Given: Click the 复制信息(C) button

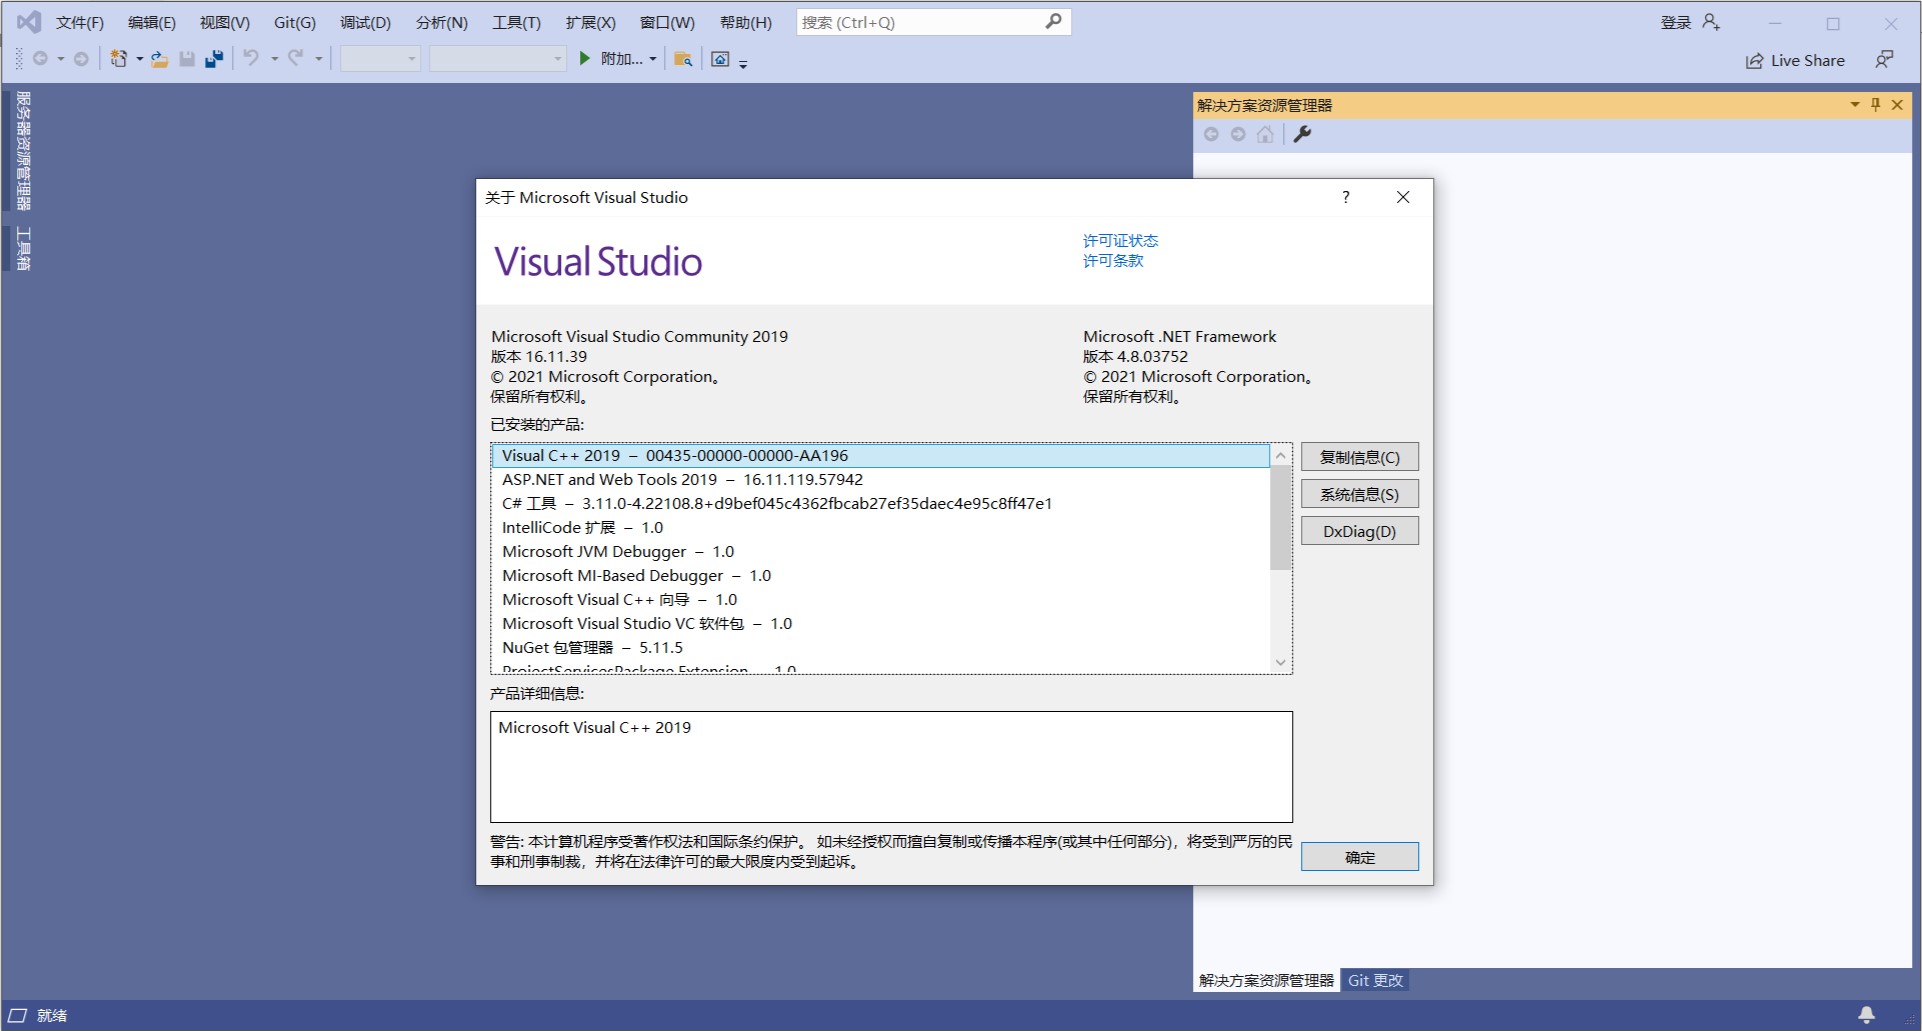Looking at the screenshot, I should click(1359, 457).
